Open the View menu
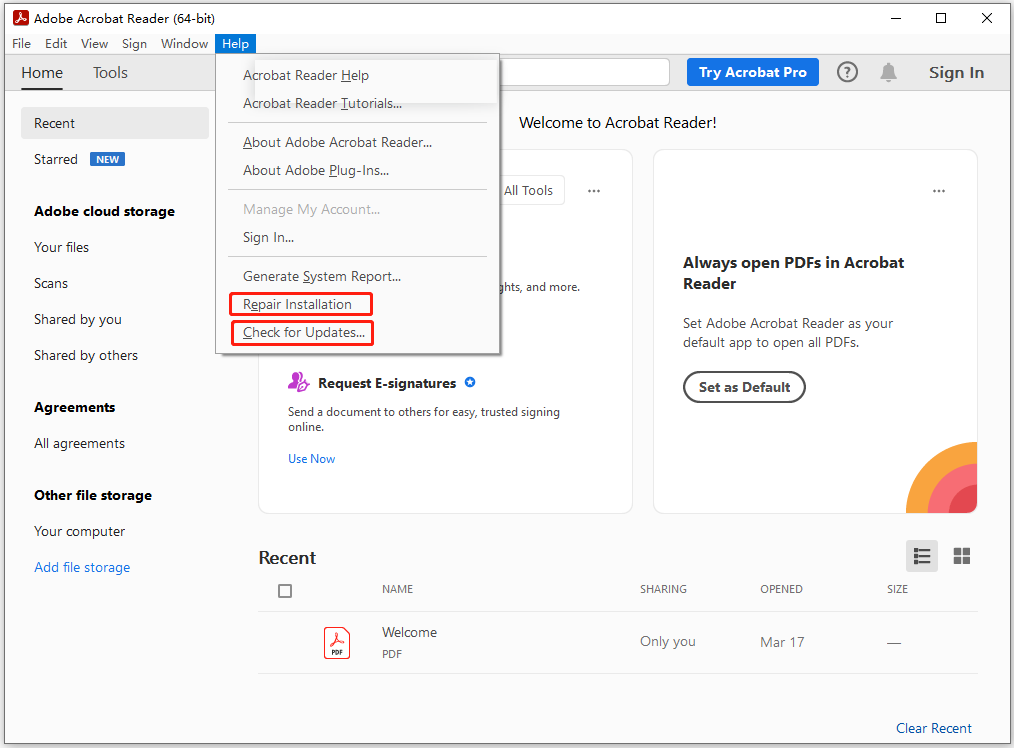 coord(94,43)
